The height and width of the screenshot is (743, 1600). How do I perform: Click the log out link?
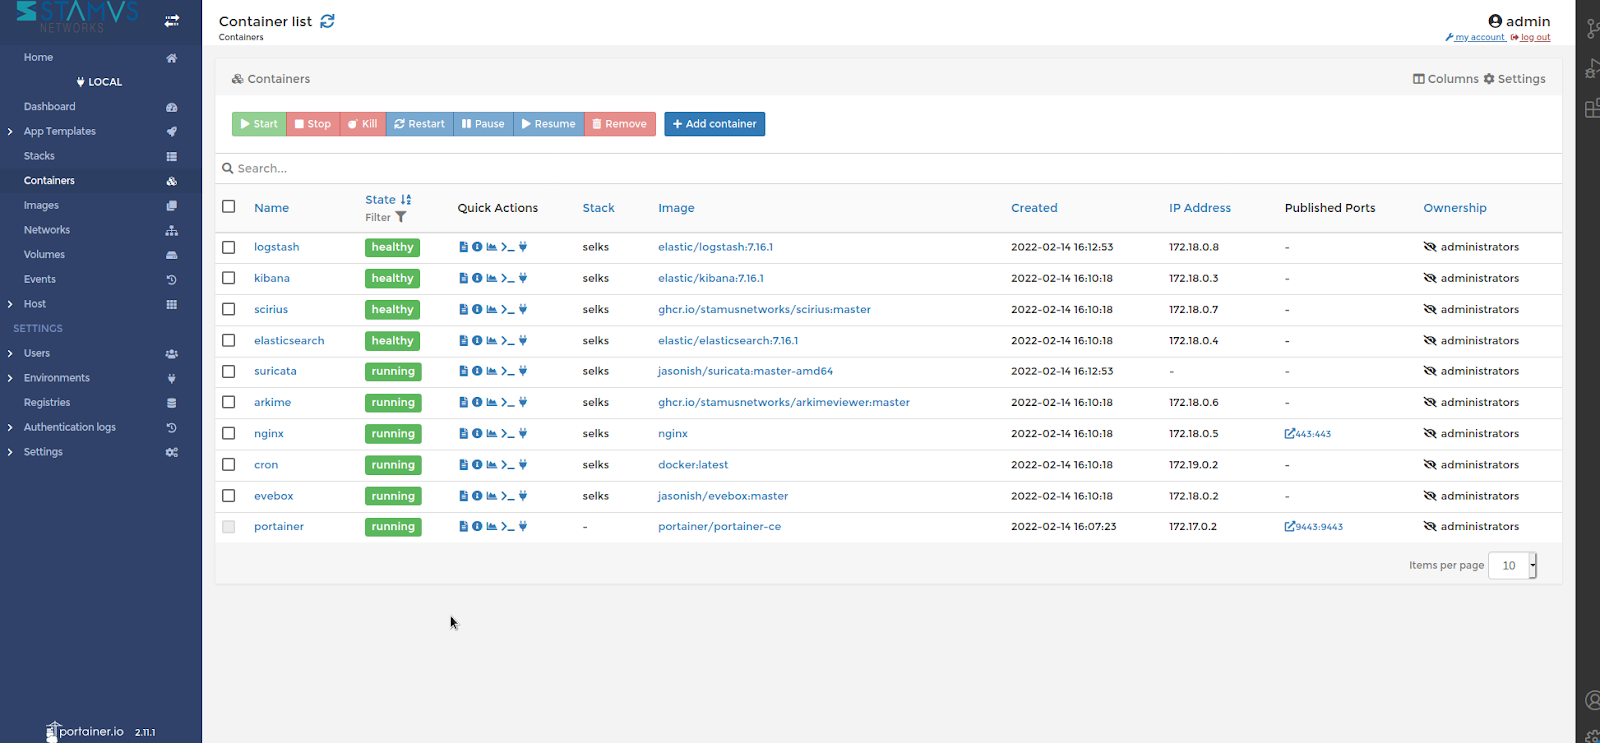[1531, 37]
